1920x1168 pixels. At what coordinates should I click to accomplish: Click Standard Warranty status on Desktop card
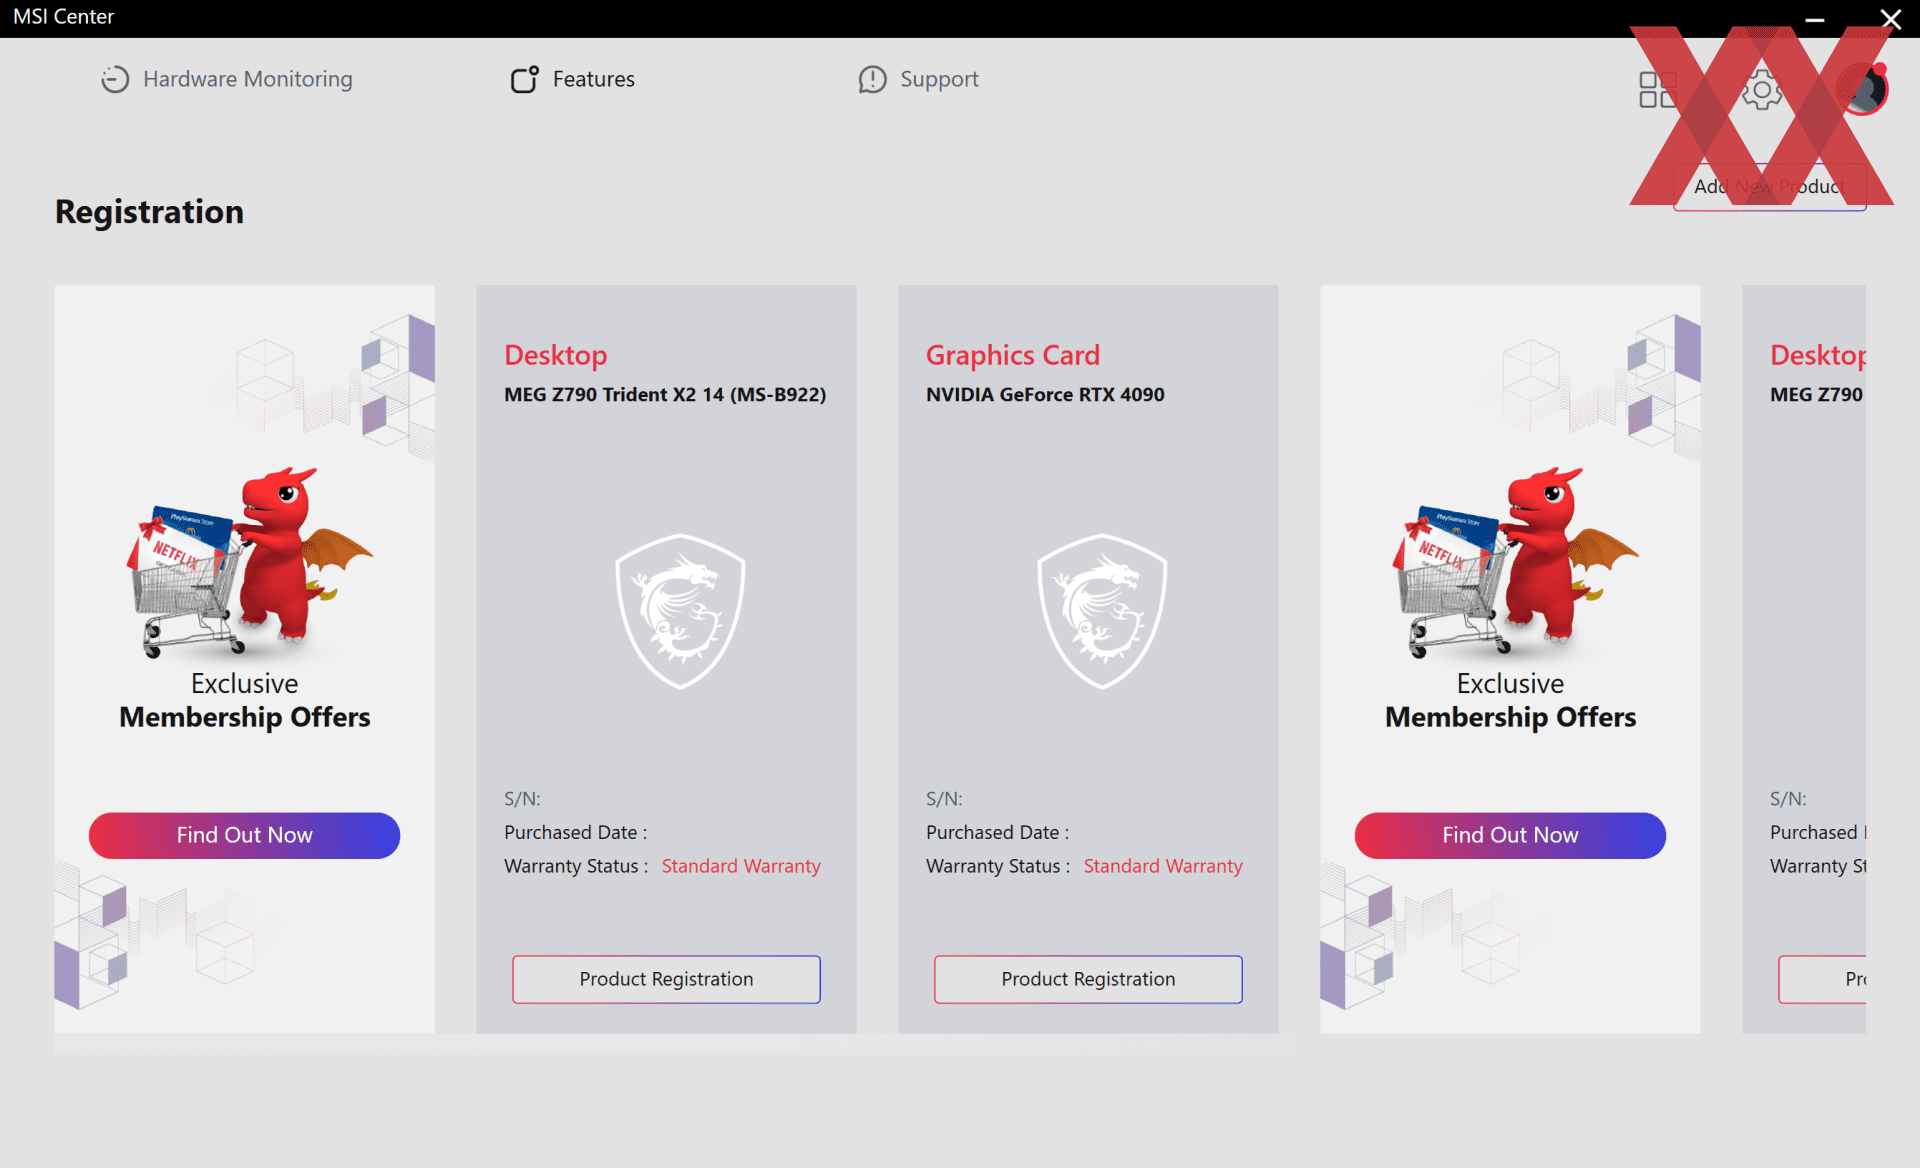point(741,866)
